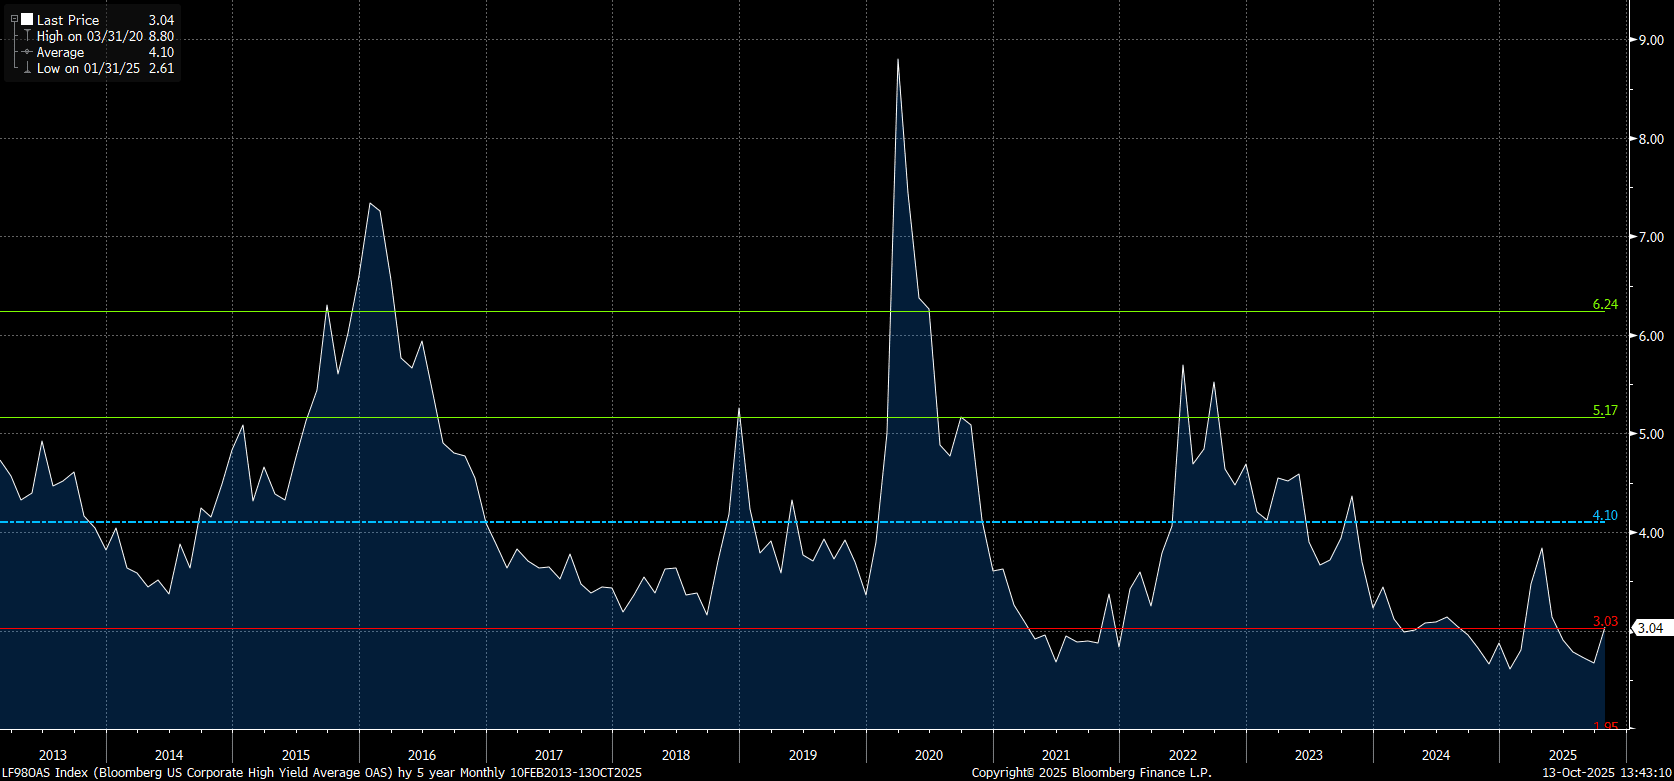The image size is (1674, 781).
Task: Select the High on 03/31/20 legend row
Action: pyautogui.click(x=100, y=36)
